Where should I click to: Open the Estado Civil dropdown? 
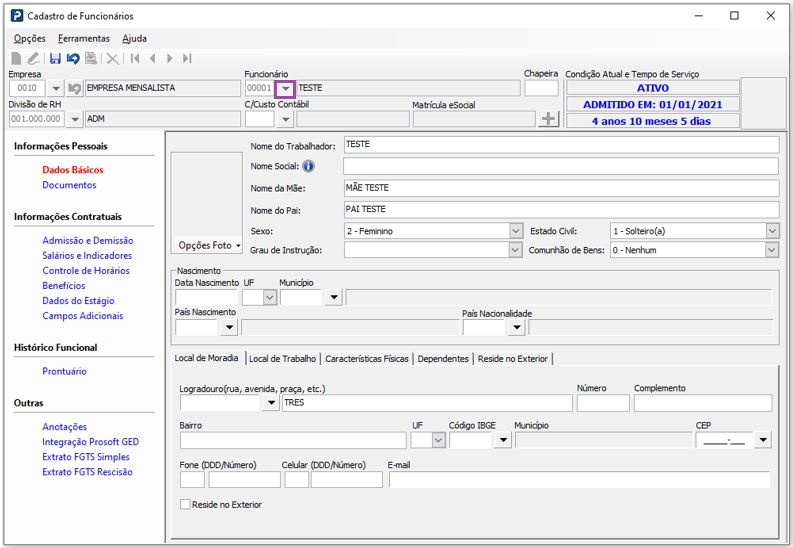click(772, 231)
